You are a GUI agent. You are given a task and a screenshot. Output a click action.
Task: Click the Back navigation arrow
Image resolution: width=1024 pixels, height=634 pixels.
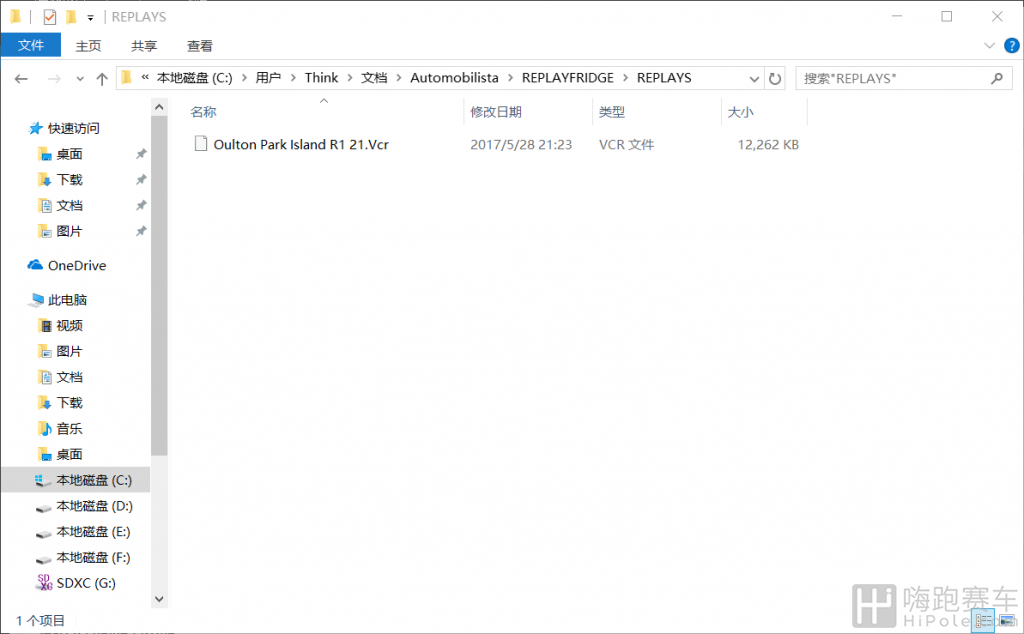click(x=21, y=78)
